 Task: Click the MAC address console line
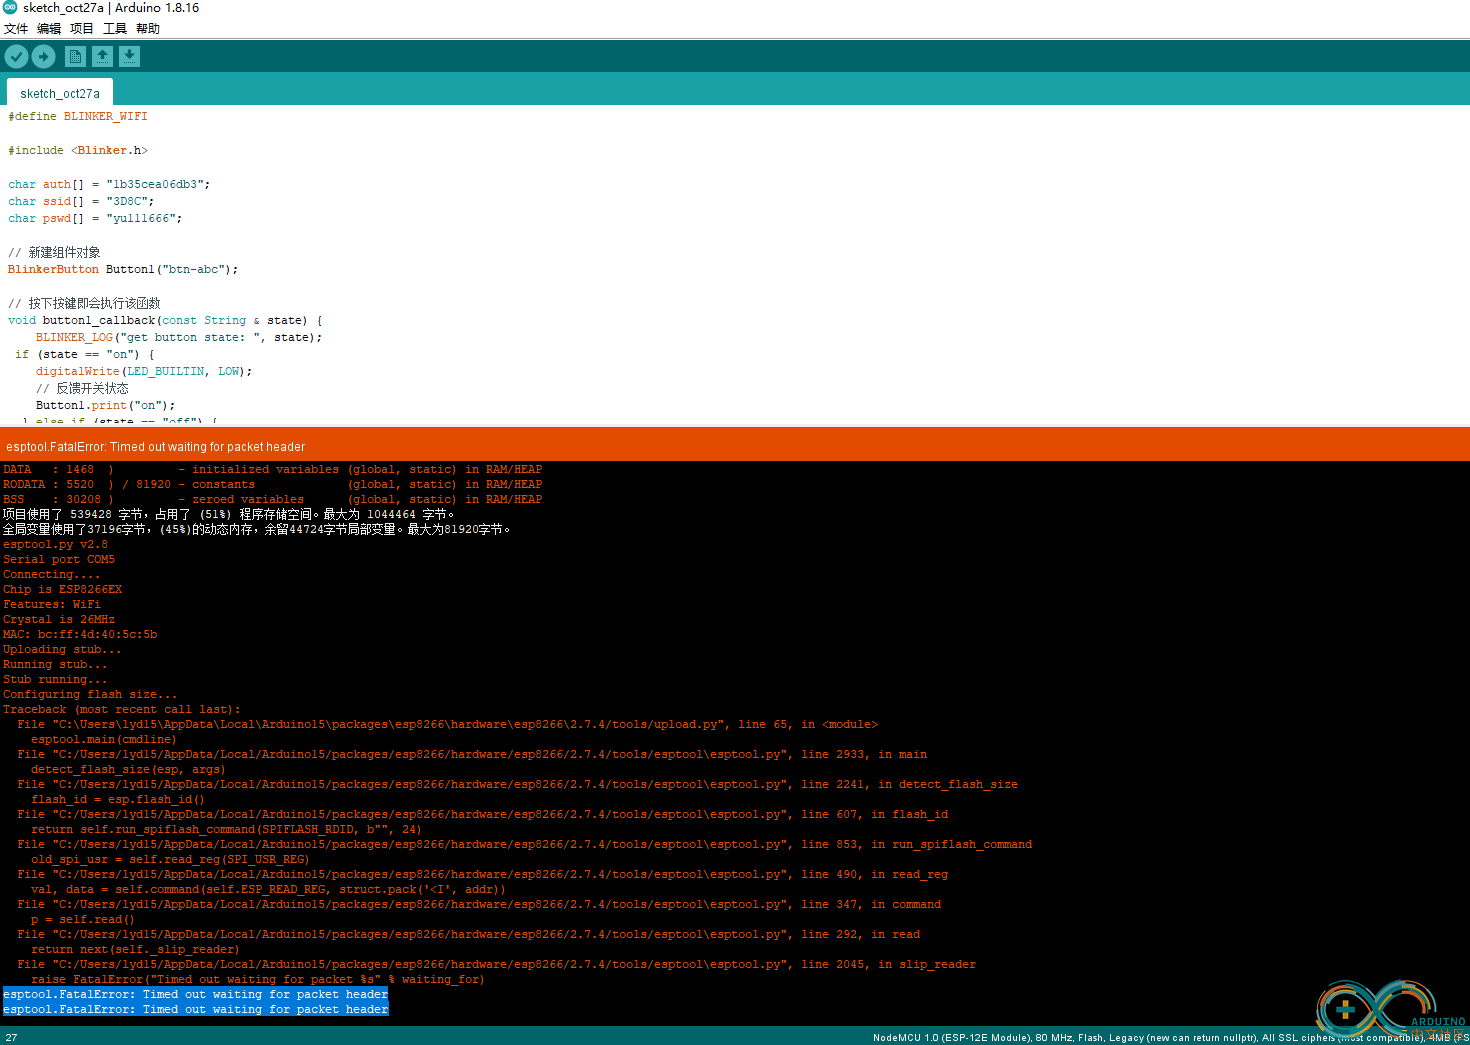coord(80,634)
